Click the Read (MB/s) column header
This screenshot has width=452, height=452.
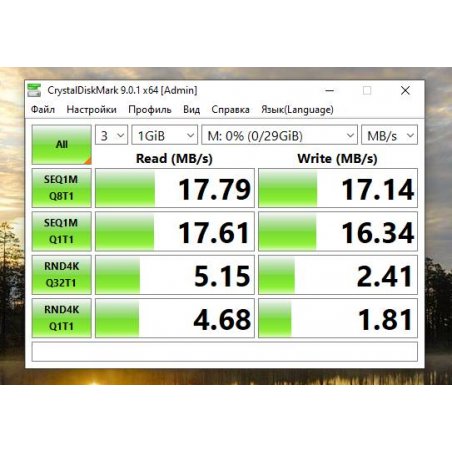(x=174, y=159)
